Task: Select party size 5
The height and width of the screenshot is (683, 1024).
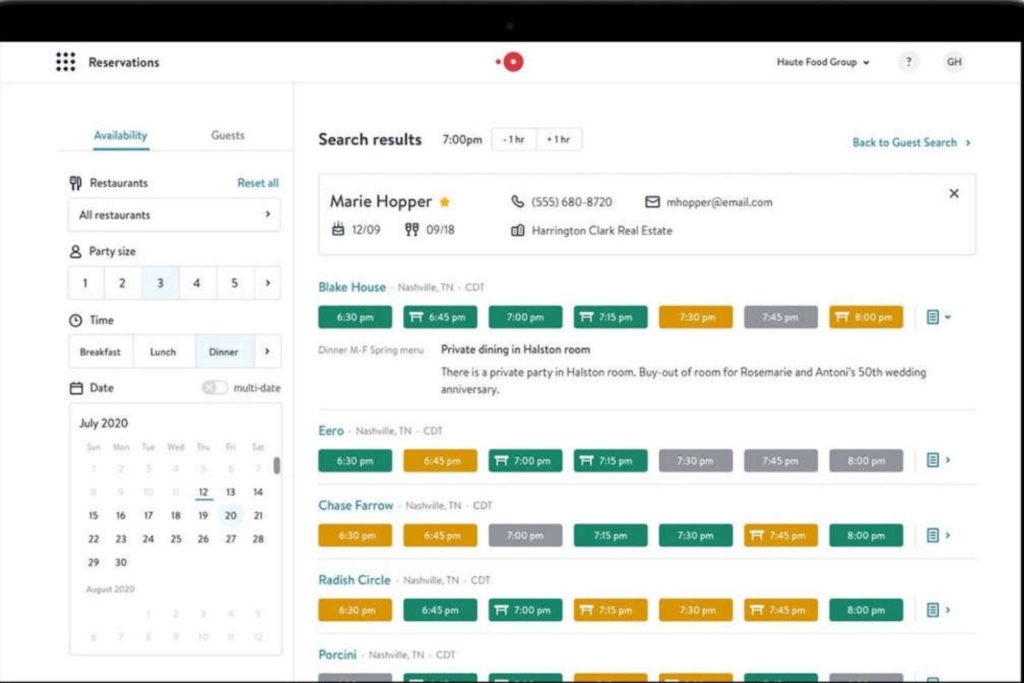Action: [234, 283]
